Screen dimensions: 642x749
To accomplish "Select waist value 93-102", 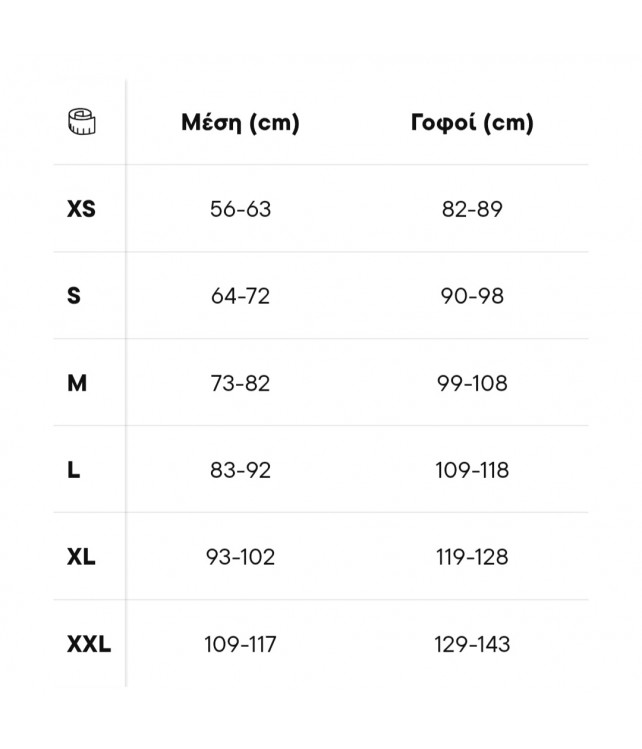I will pos(240,557).
